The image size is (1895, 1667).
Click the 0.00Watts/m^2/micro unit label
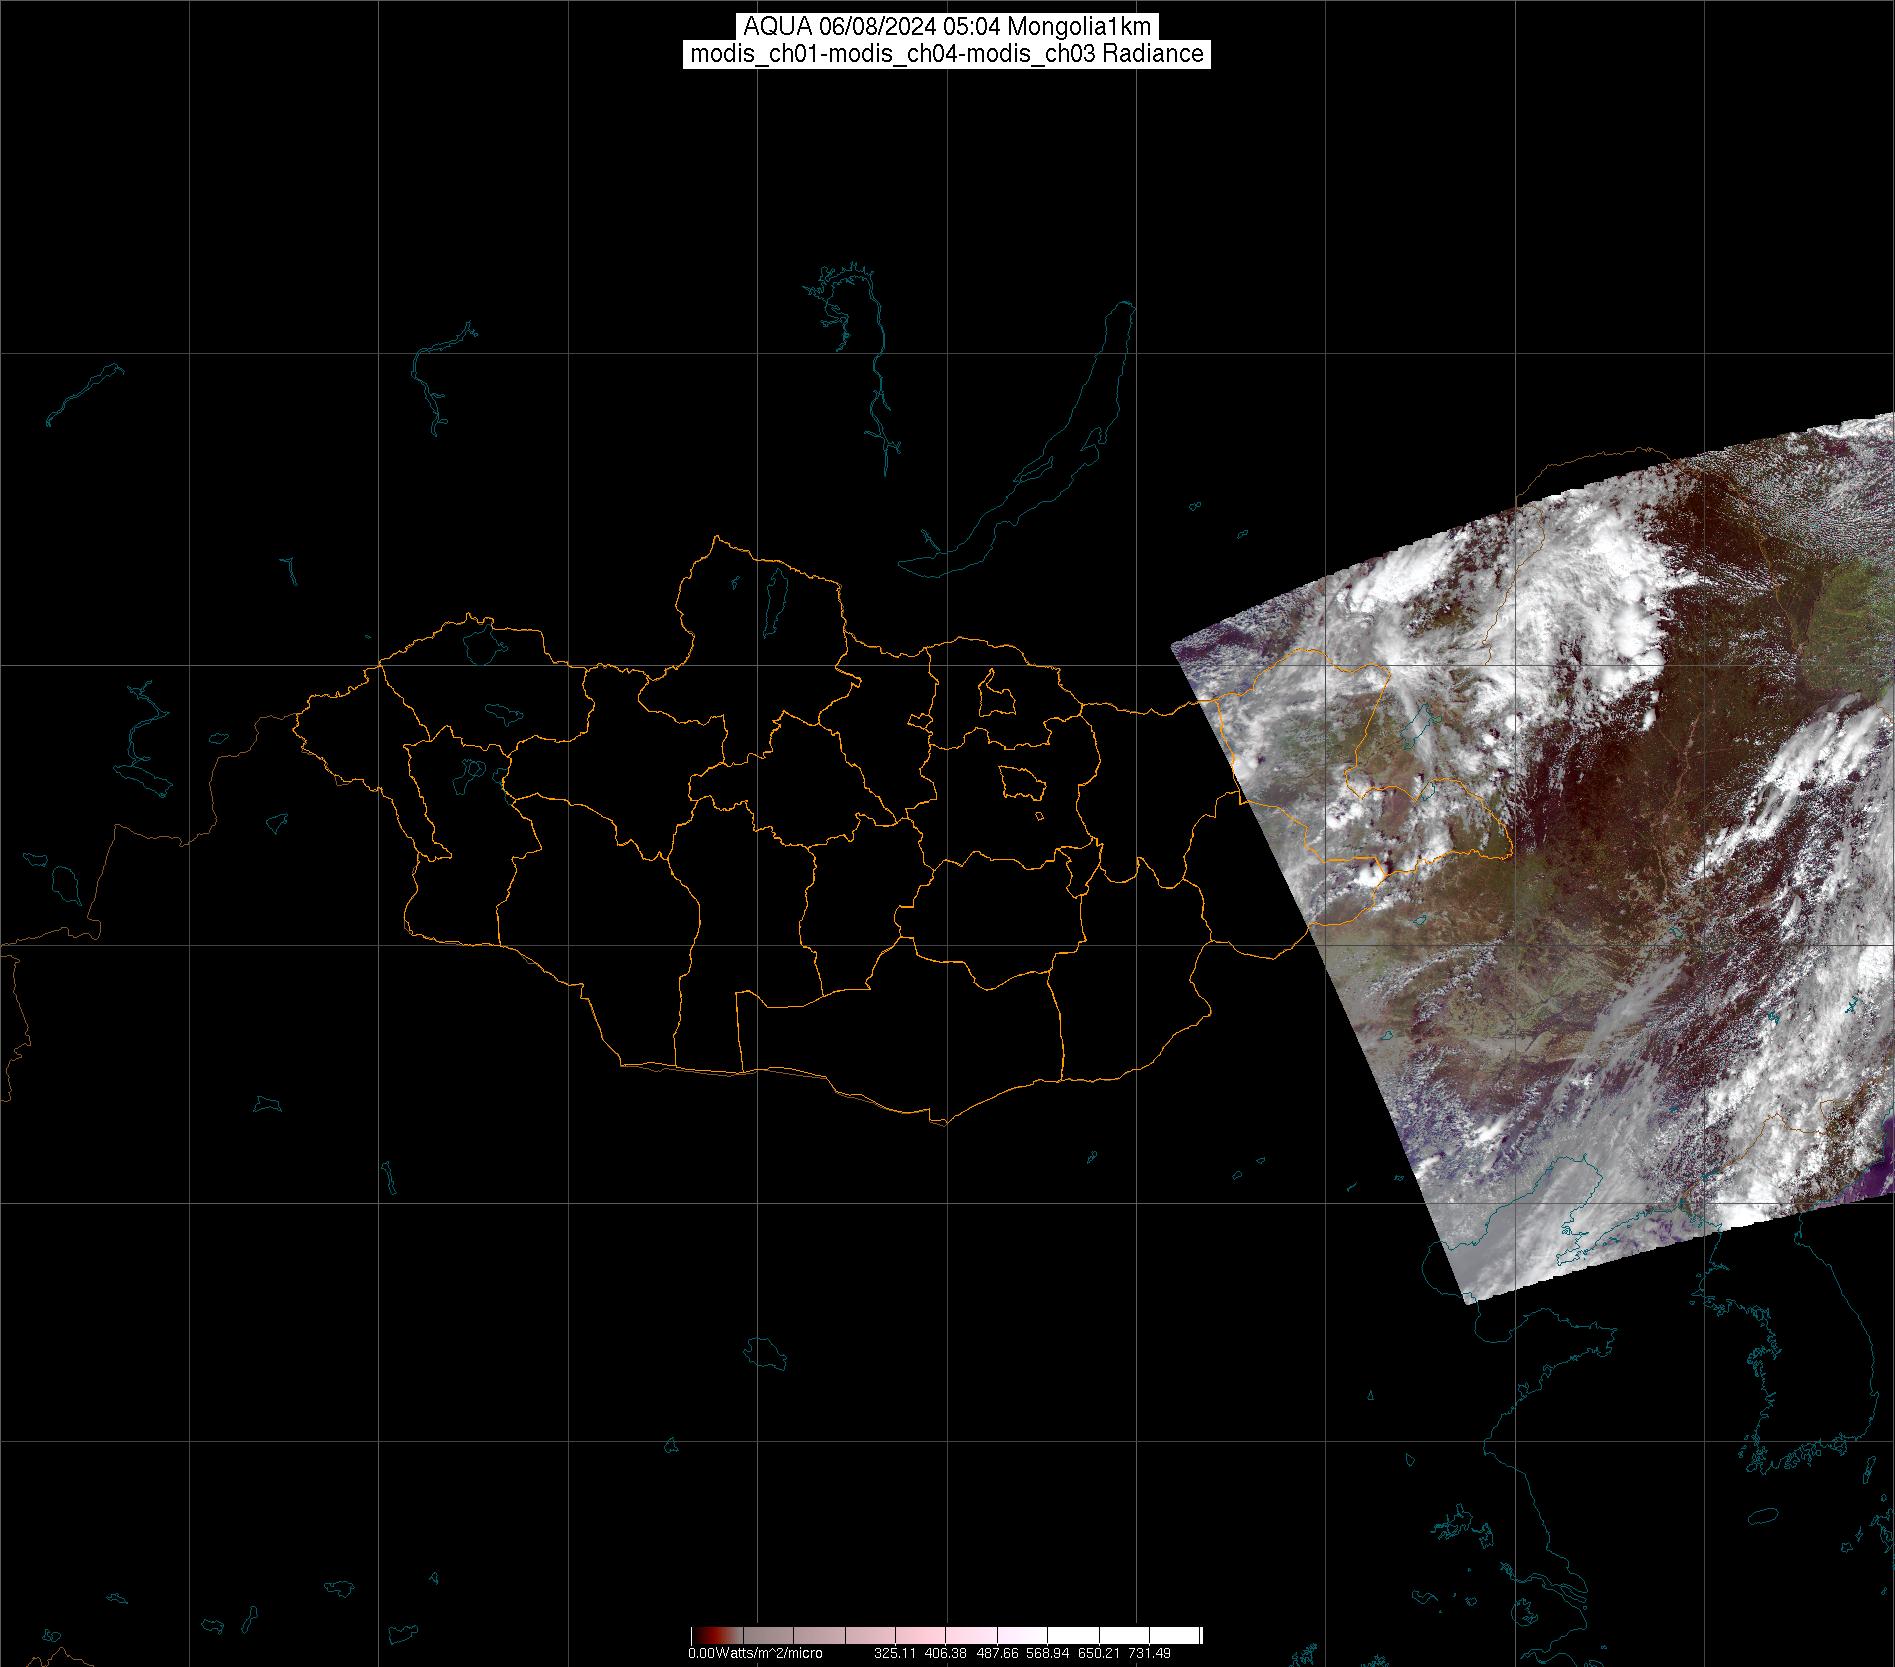pos(755,1653)
